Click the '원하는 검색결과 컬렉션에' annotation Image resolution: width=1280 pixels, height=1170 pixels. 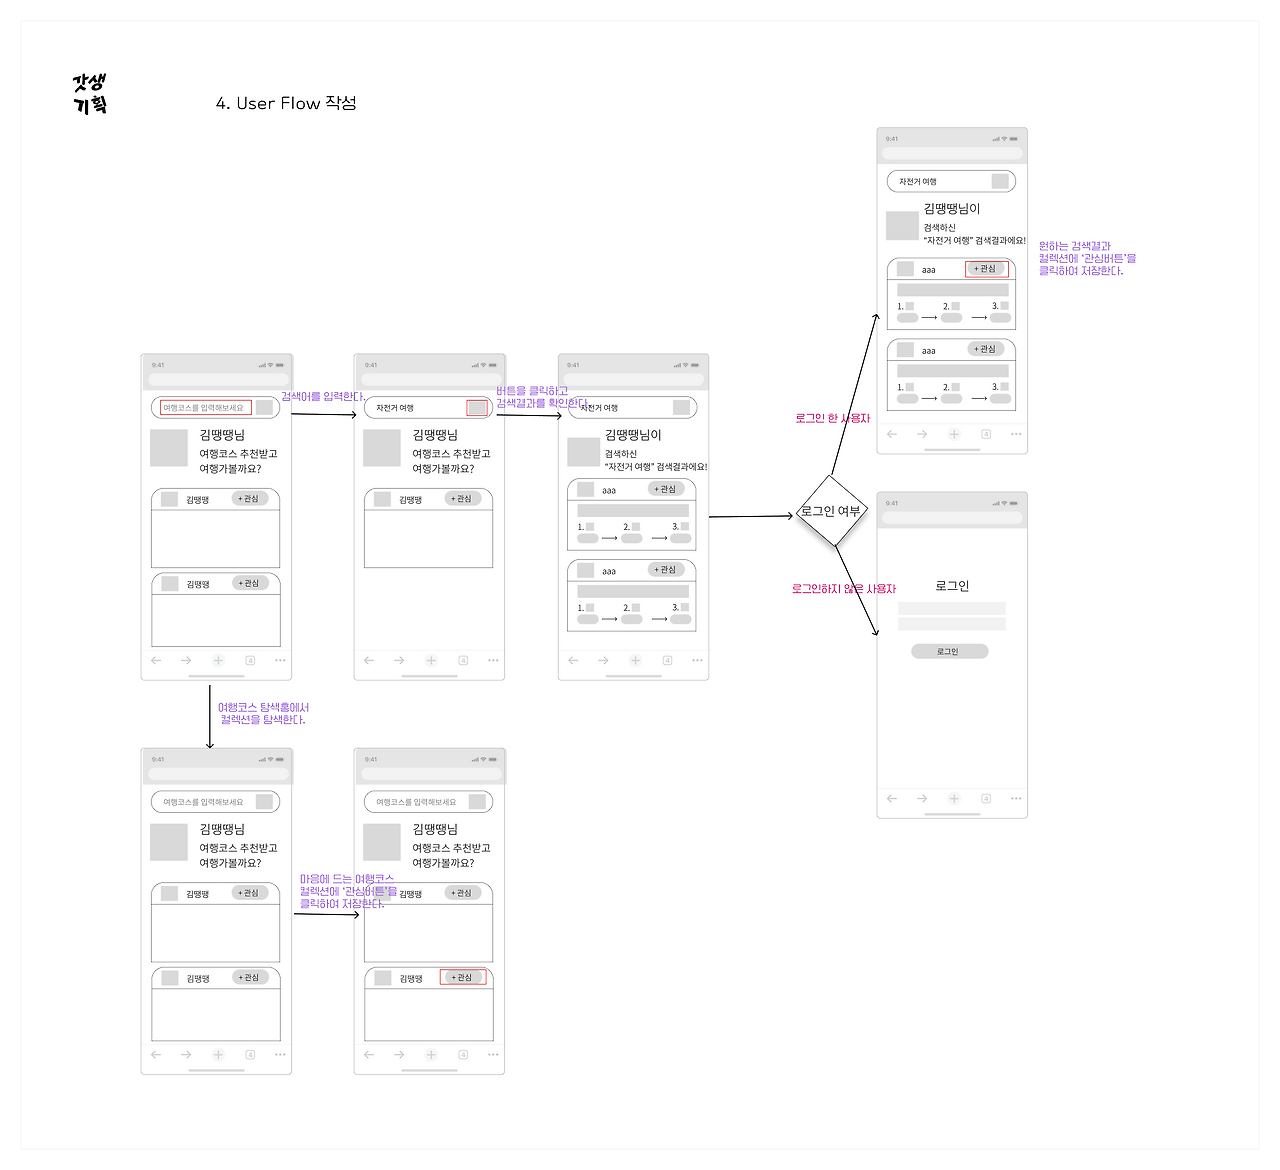pyautogui.click(x=1087, y=258)
